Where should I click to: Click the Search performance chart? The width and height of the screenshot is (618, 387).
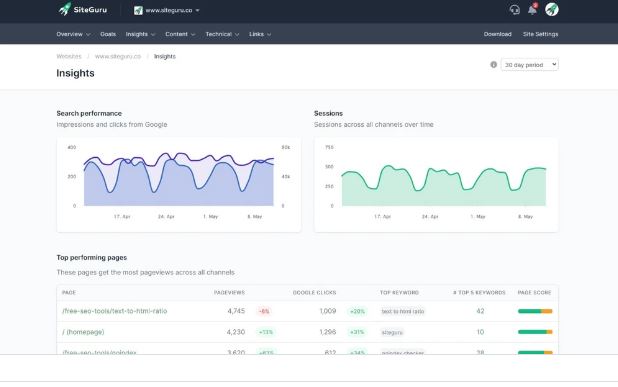[x=179, y=184]
